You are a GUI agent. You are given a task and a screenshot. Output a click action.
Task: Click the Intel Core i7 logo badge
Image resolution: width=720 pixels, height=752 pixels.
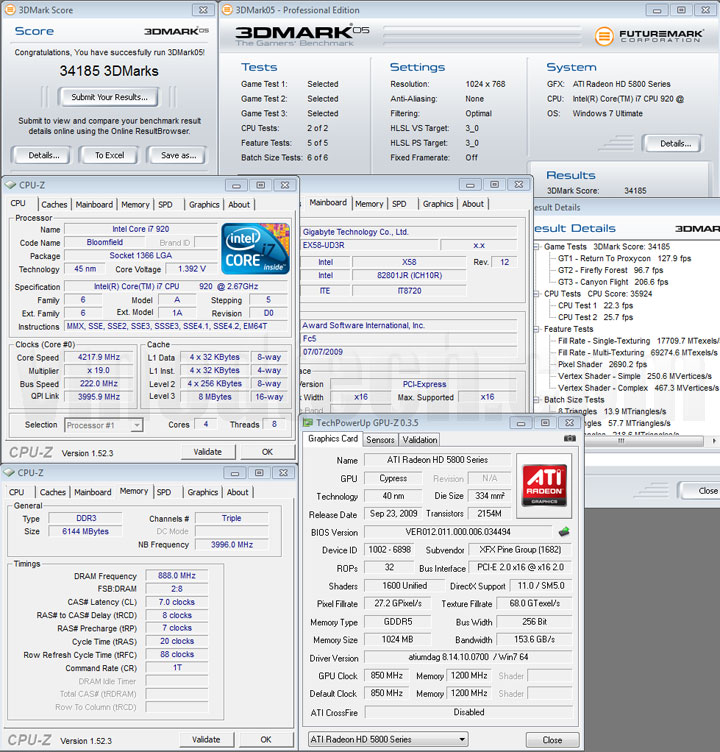255,249
